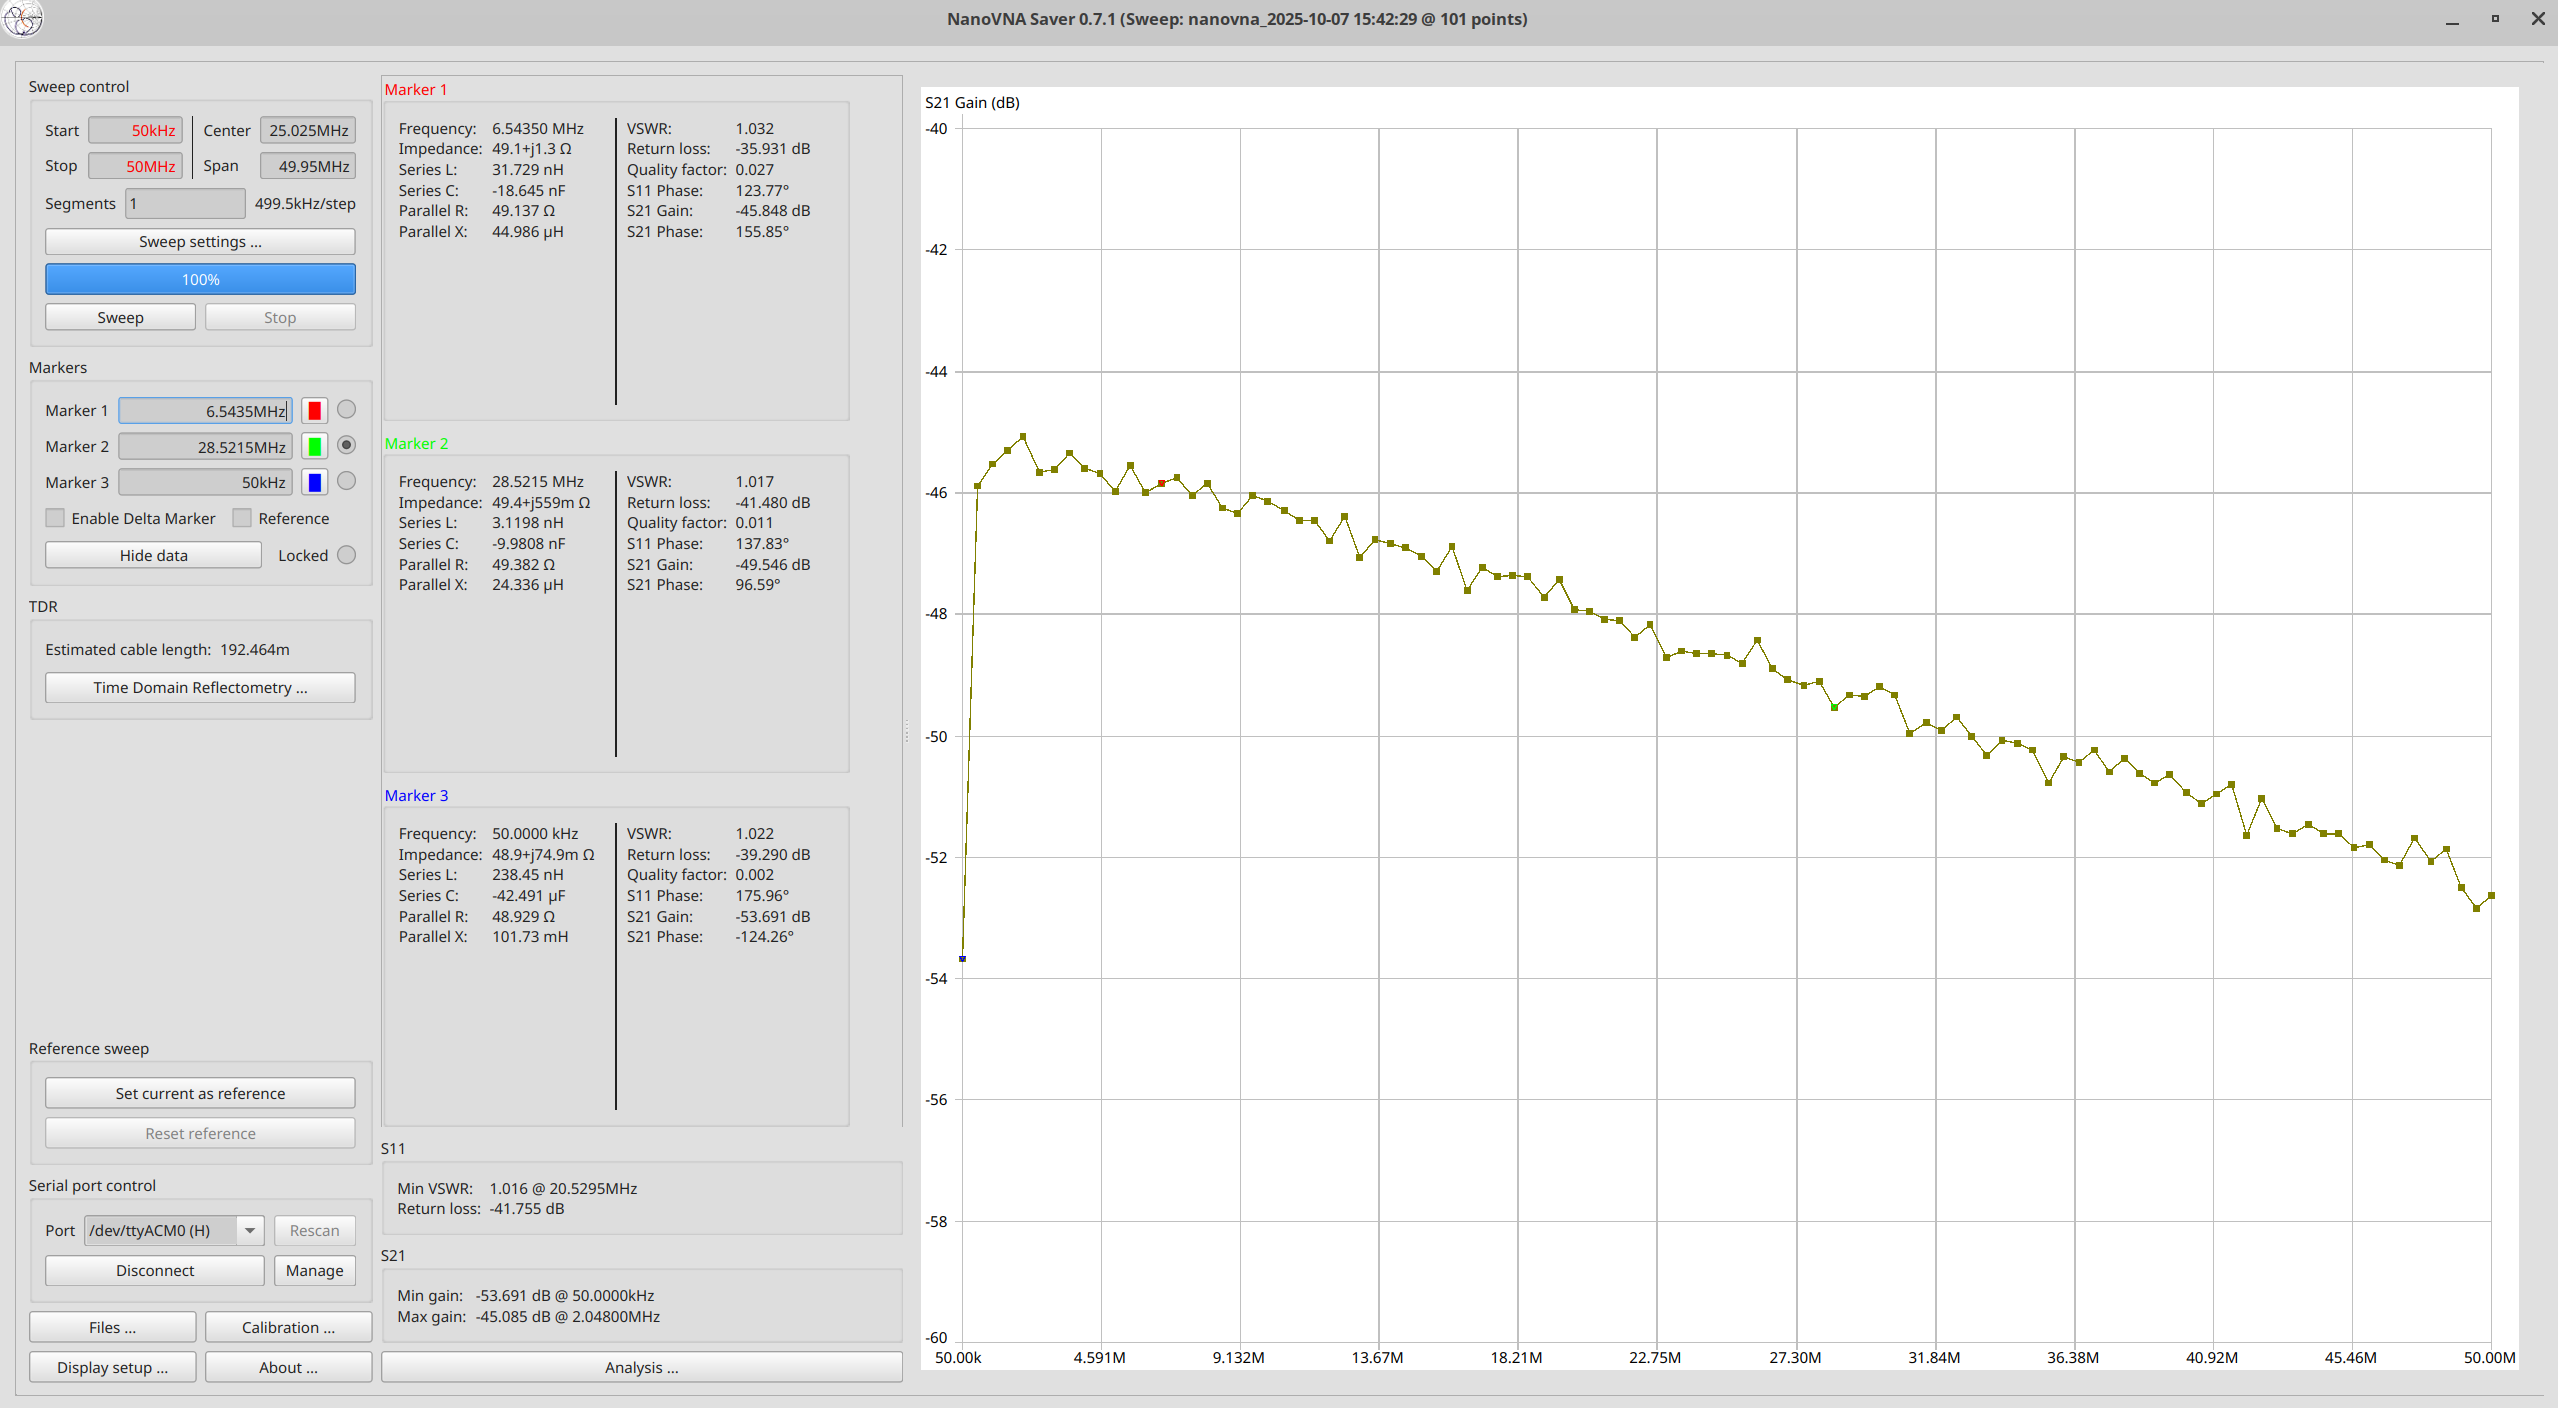Open Time Domain Reflectometry window
This screenshot has height=1408, width=2558.
200,687
